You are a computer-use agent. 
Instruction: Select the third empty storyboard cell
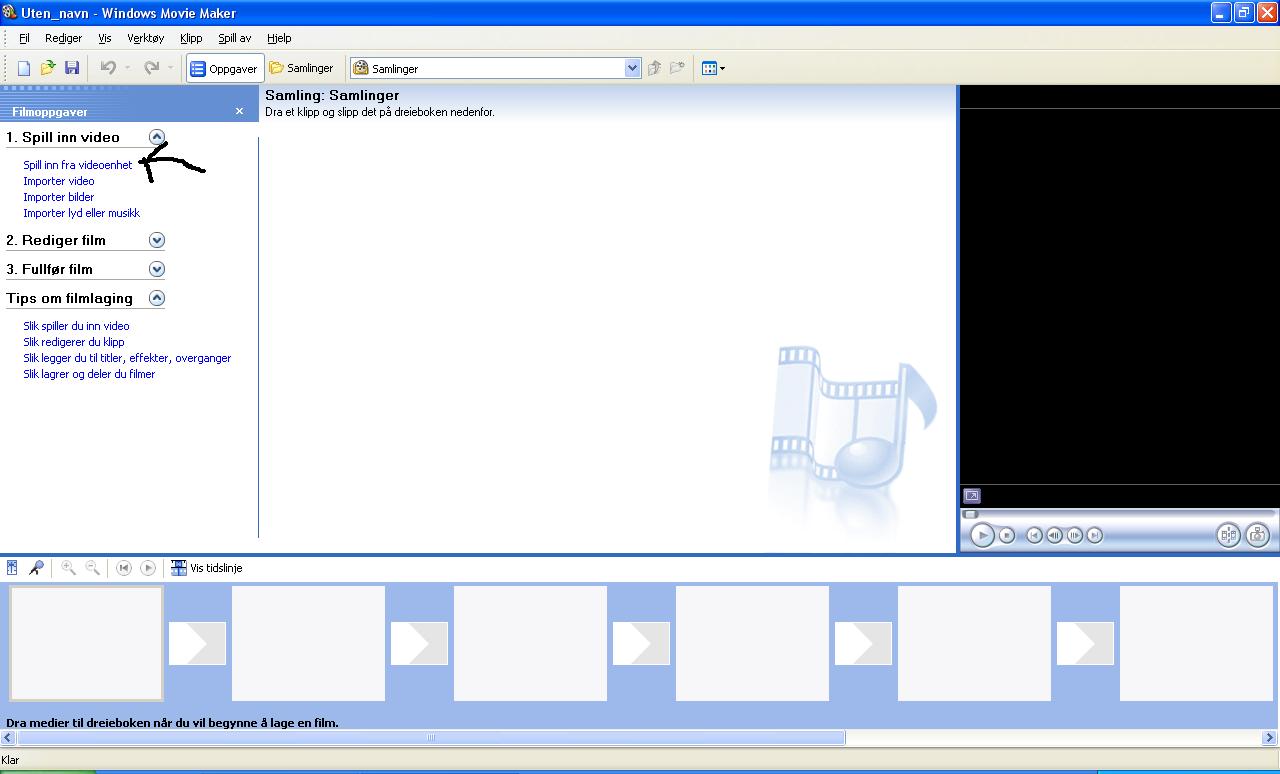pyautogui.click(x=530, y=643)
